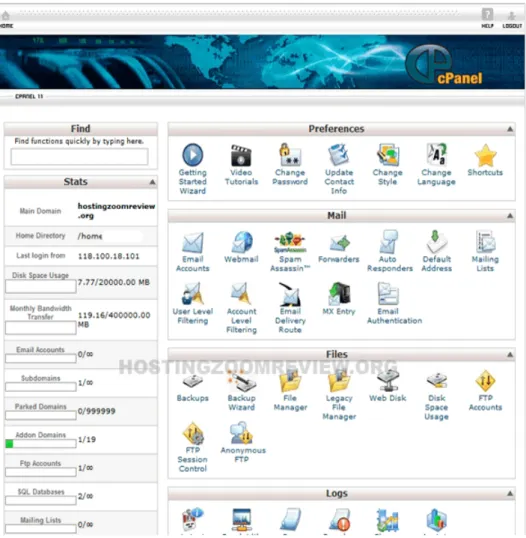Open Mailing Lists in Mail section
The width and height of the screenshot is (526, 538).
(485, 242)
